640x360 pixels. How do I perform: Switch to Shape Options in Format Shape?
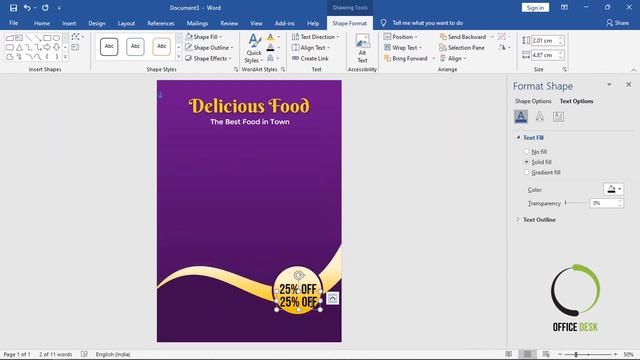[x=533, y=101]
